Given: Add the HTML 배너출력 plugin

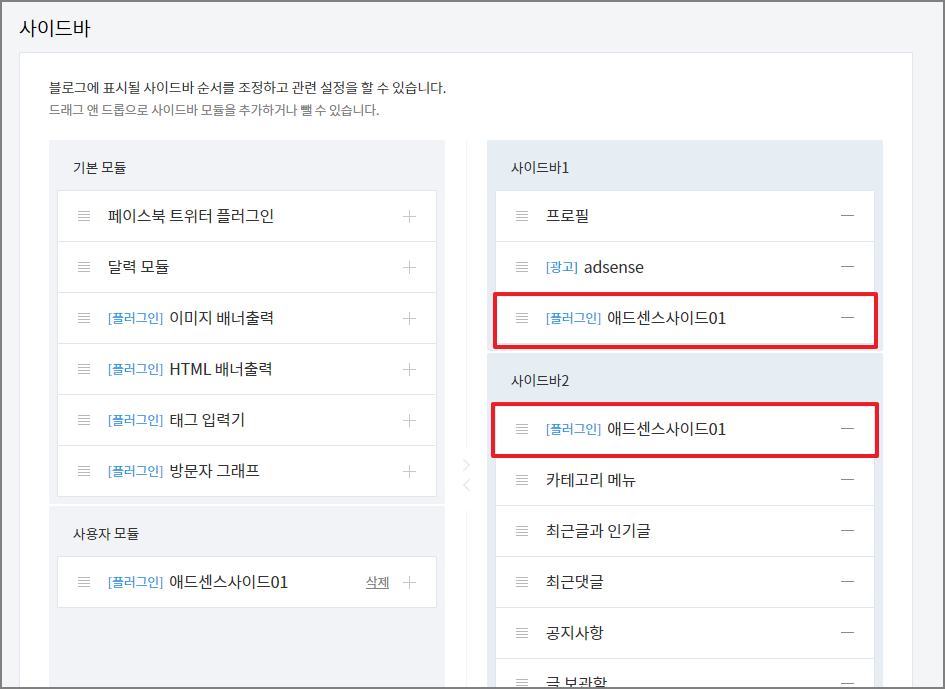Looking at the screenshot, I should (409, 368).
